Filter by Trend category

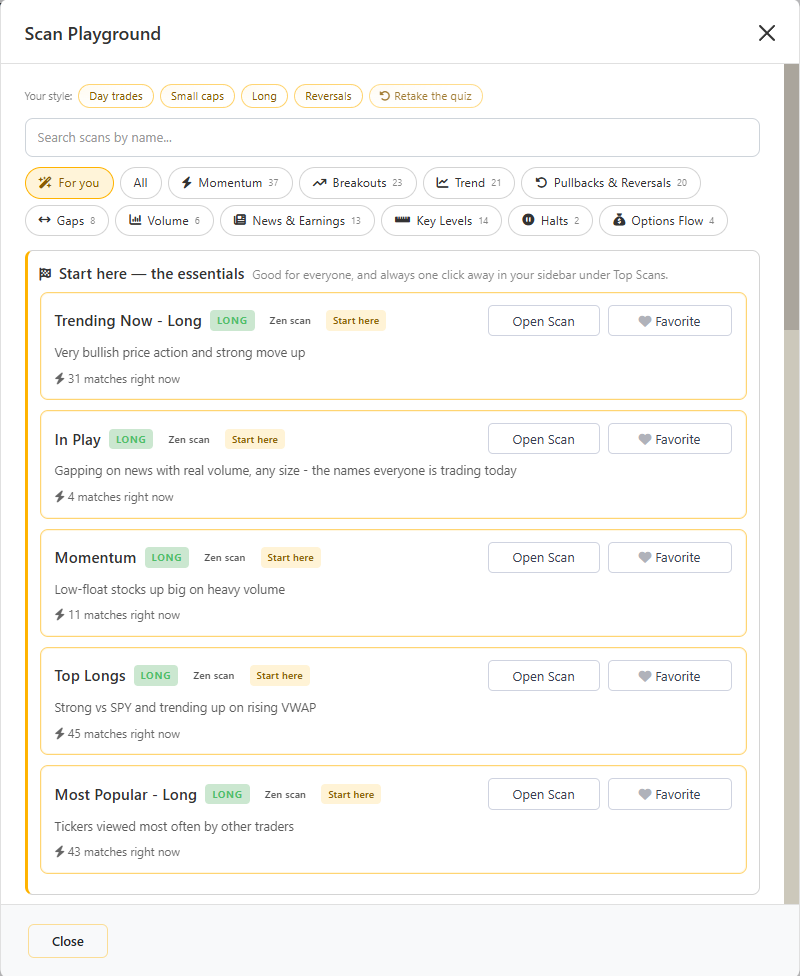tap(469, 183)
